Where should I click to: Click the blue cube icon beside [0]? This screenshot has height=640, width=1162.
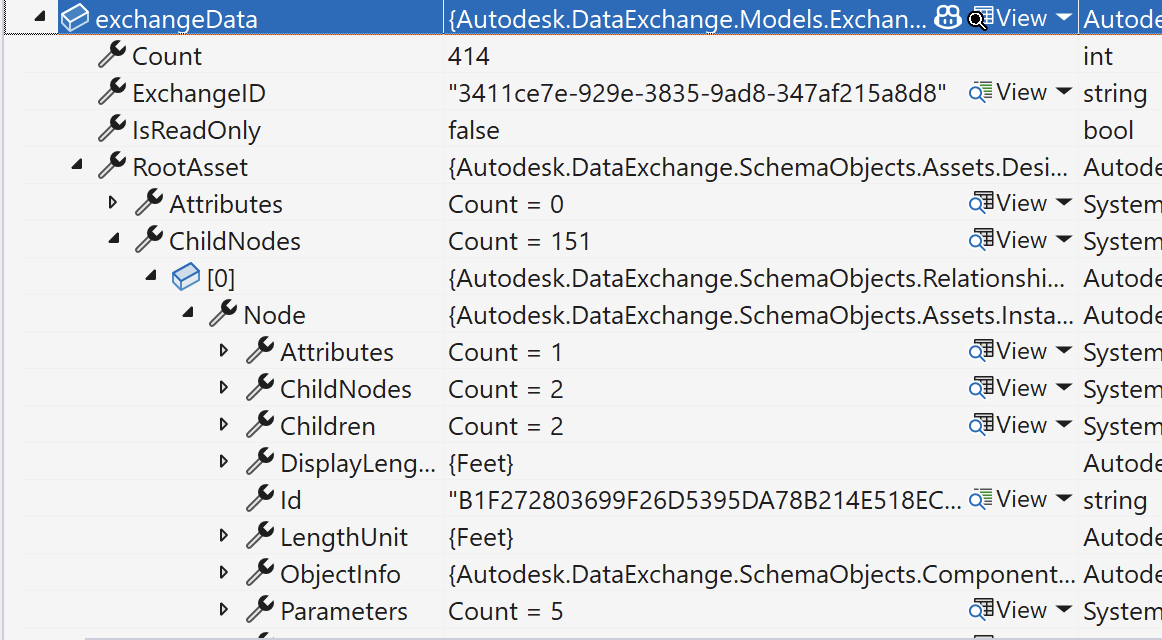pos(186,277)
